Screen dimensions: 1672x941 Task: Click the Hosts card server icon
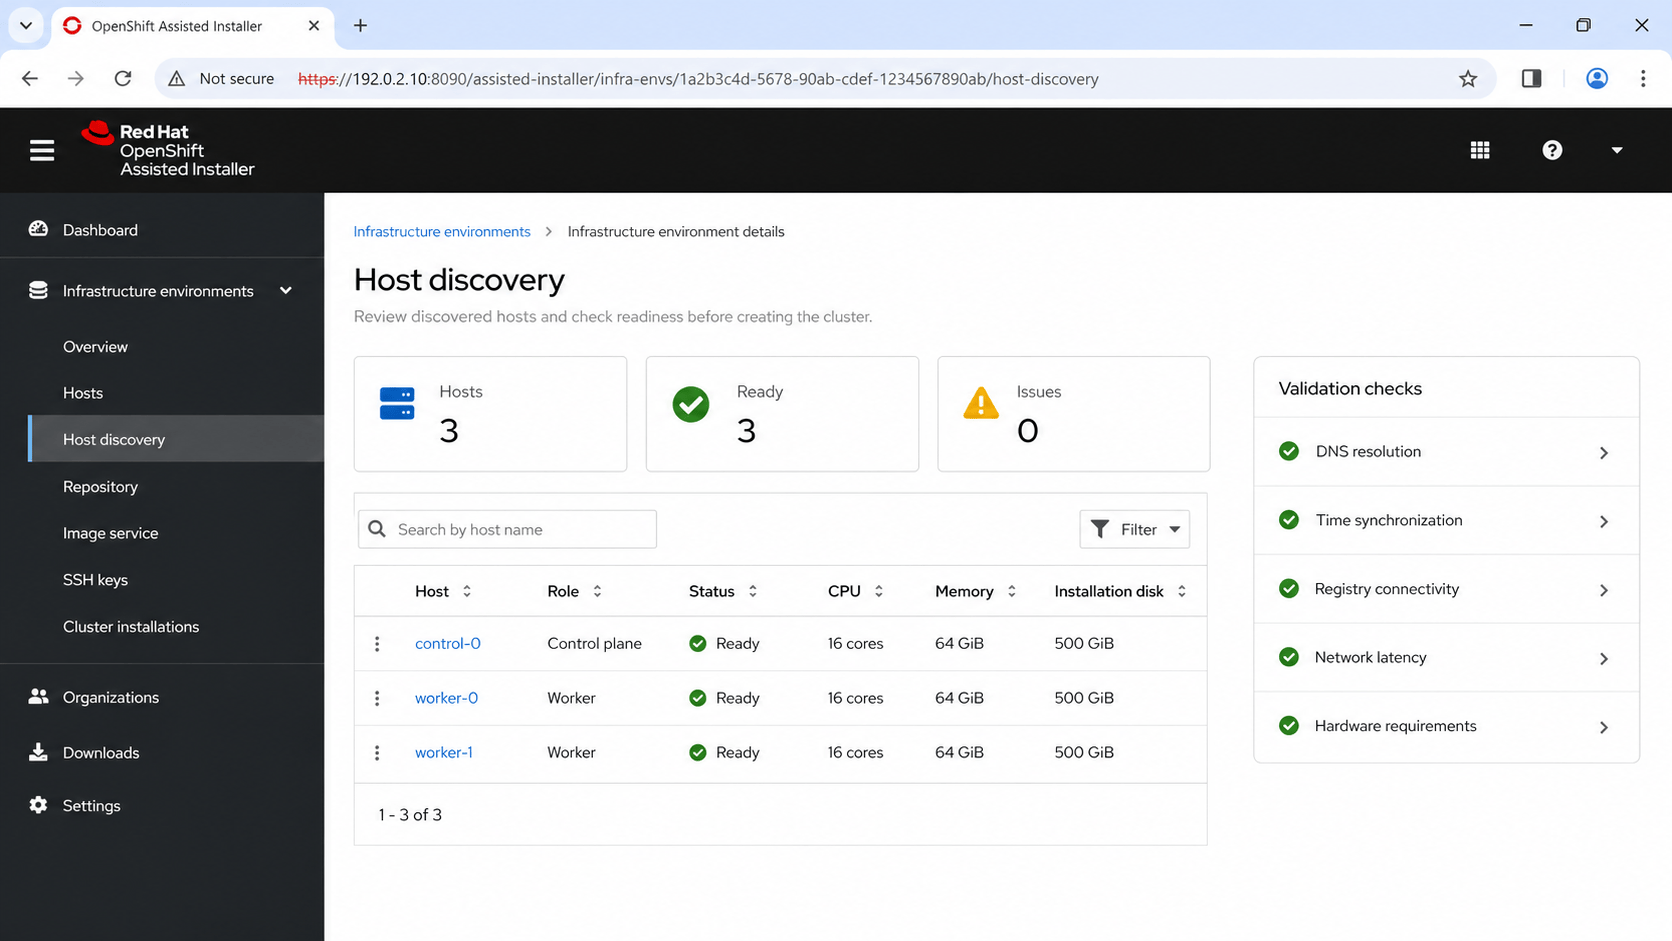pyautogui.click(x=397, y=403)
